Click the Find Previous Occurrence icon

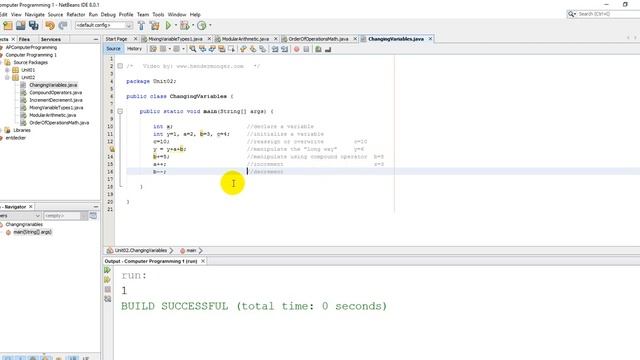pos(202,49)
